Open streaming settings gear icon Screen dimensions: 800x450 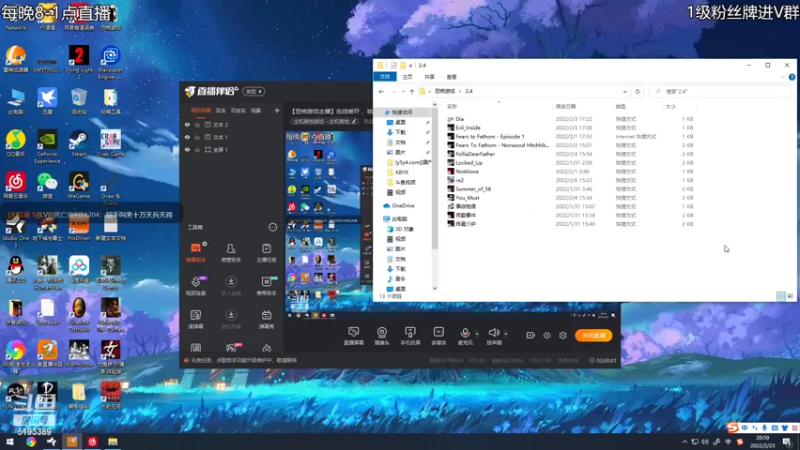[563, 335]
